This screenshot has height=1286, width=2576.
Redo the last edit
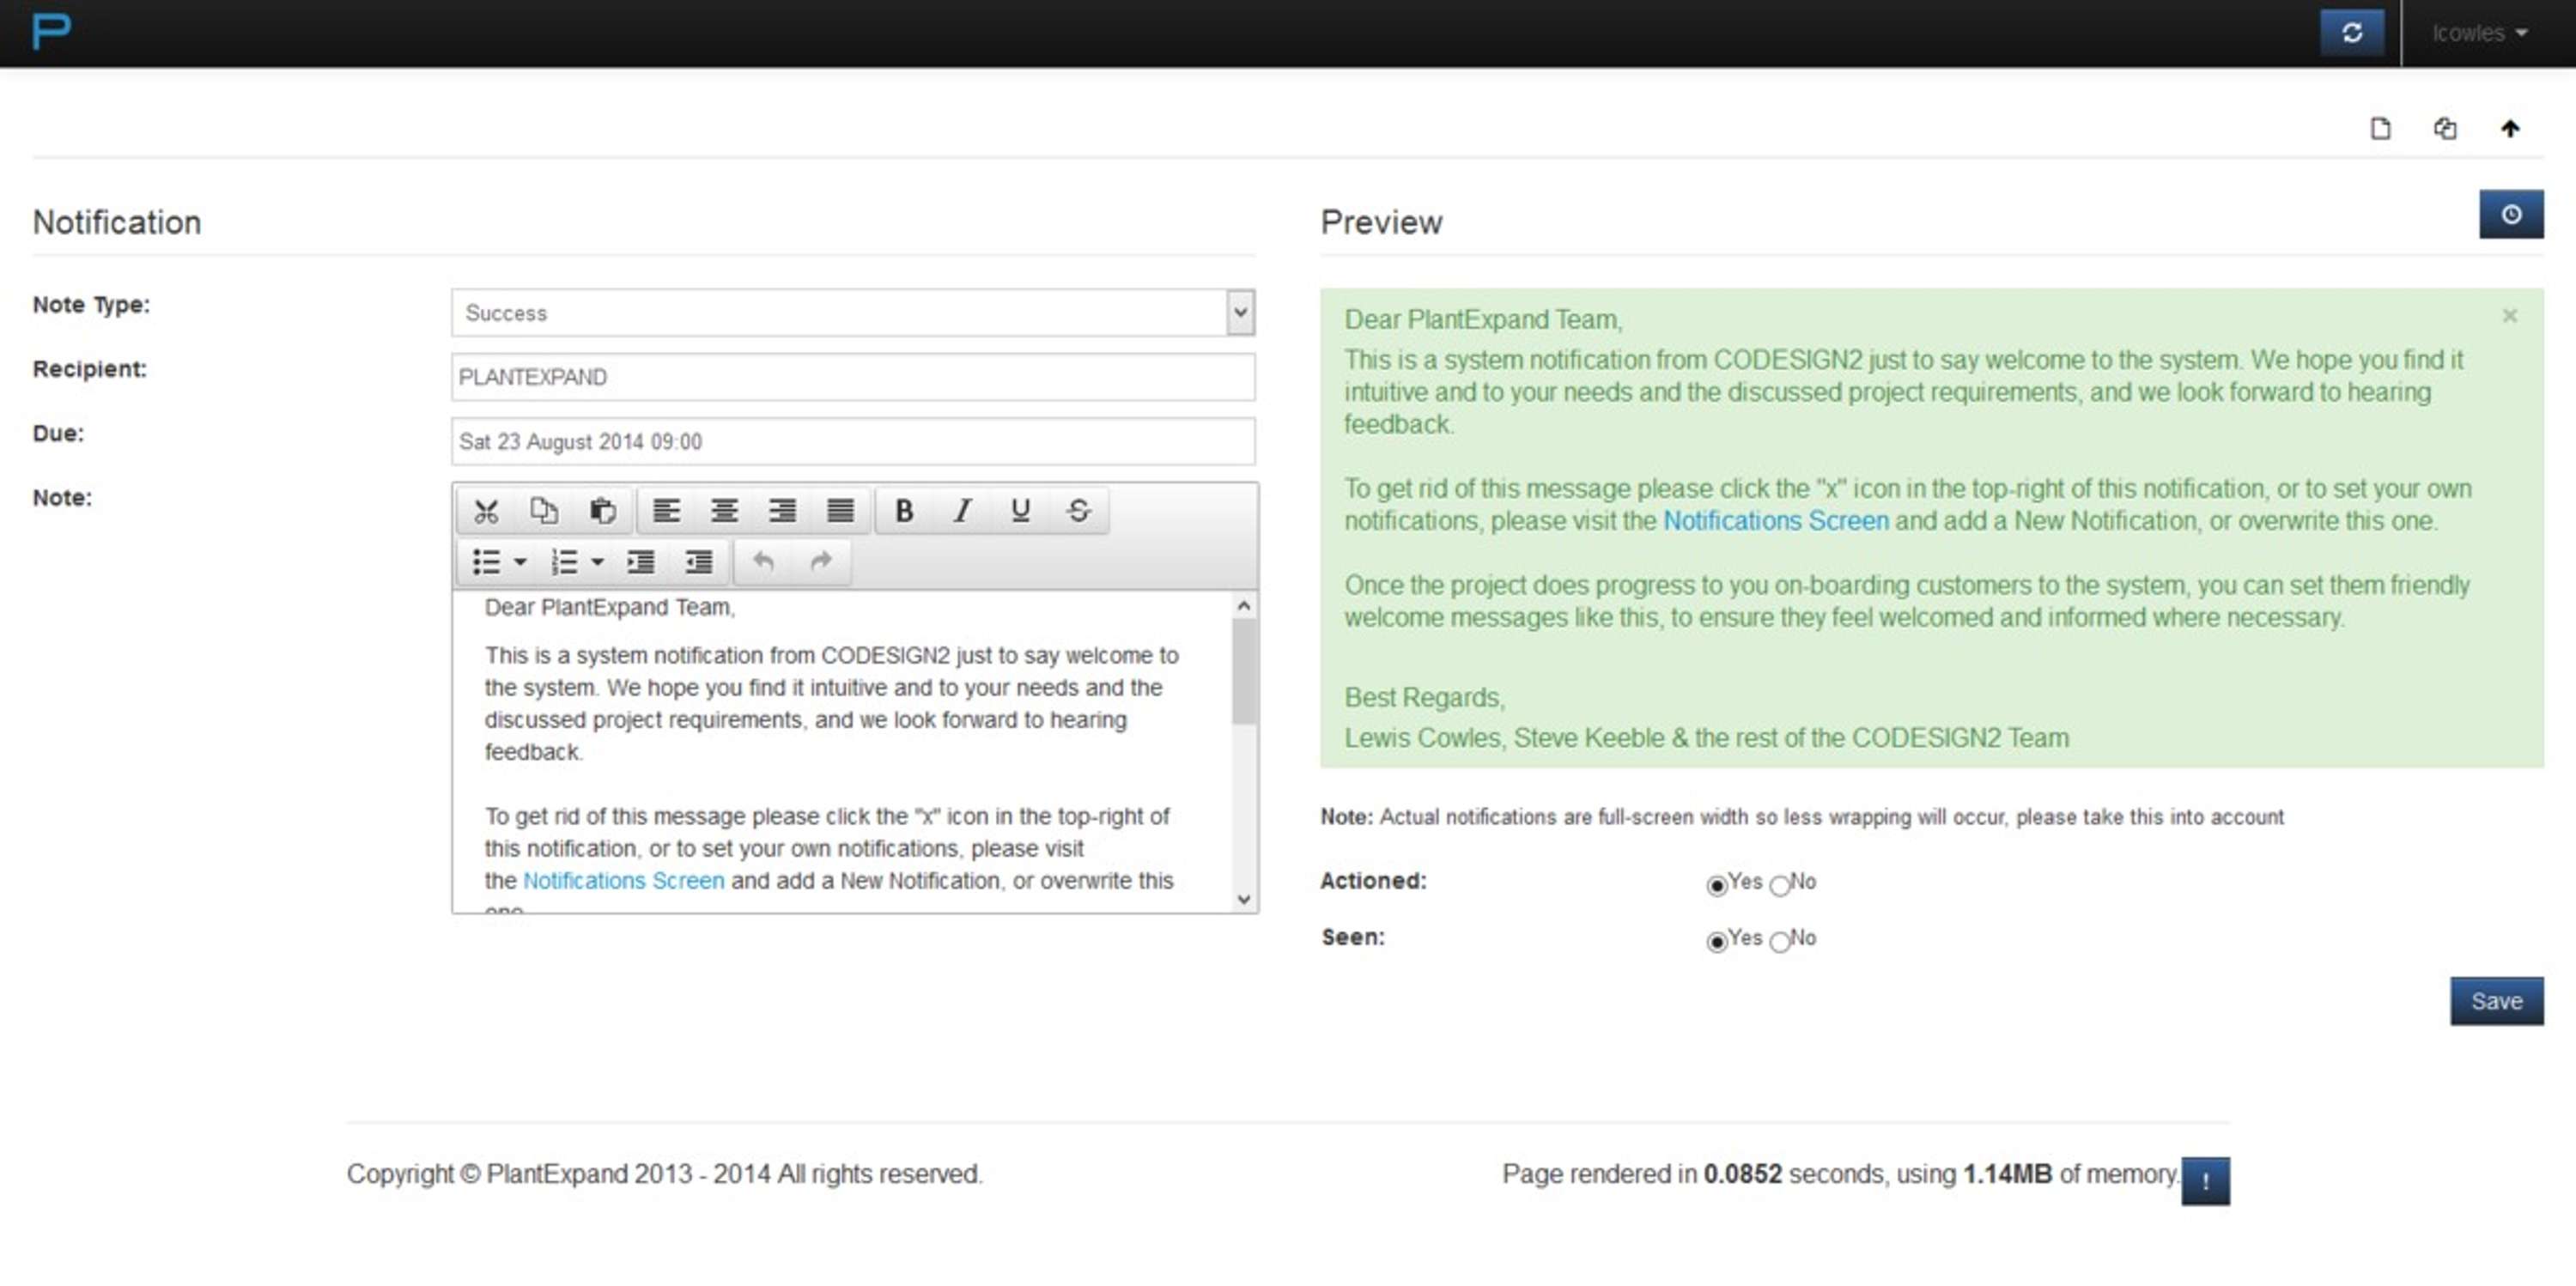point(821,562)
